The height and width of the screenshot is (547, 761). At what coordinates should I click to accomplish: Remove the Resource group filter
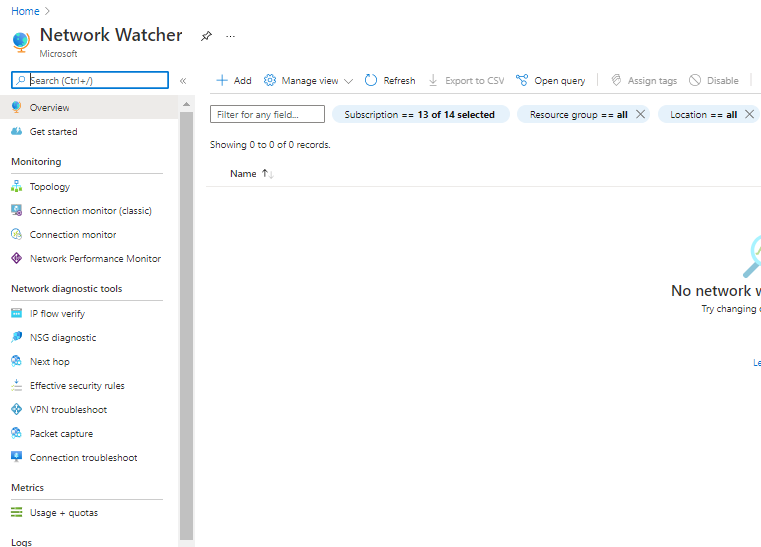pyautogui.click(x=641, y=114)
